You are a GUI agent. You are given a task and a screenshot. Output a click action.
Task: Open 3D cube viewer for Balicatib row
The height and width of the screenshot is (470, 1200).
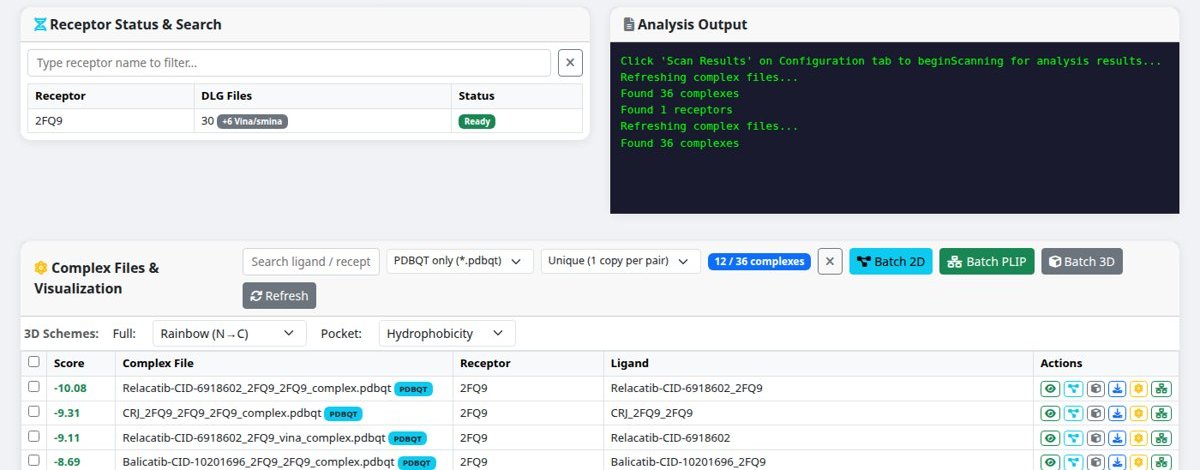click(x=1095, y=462)
